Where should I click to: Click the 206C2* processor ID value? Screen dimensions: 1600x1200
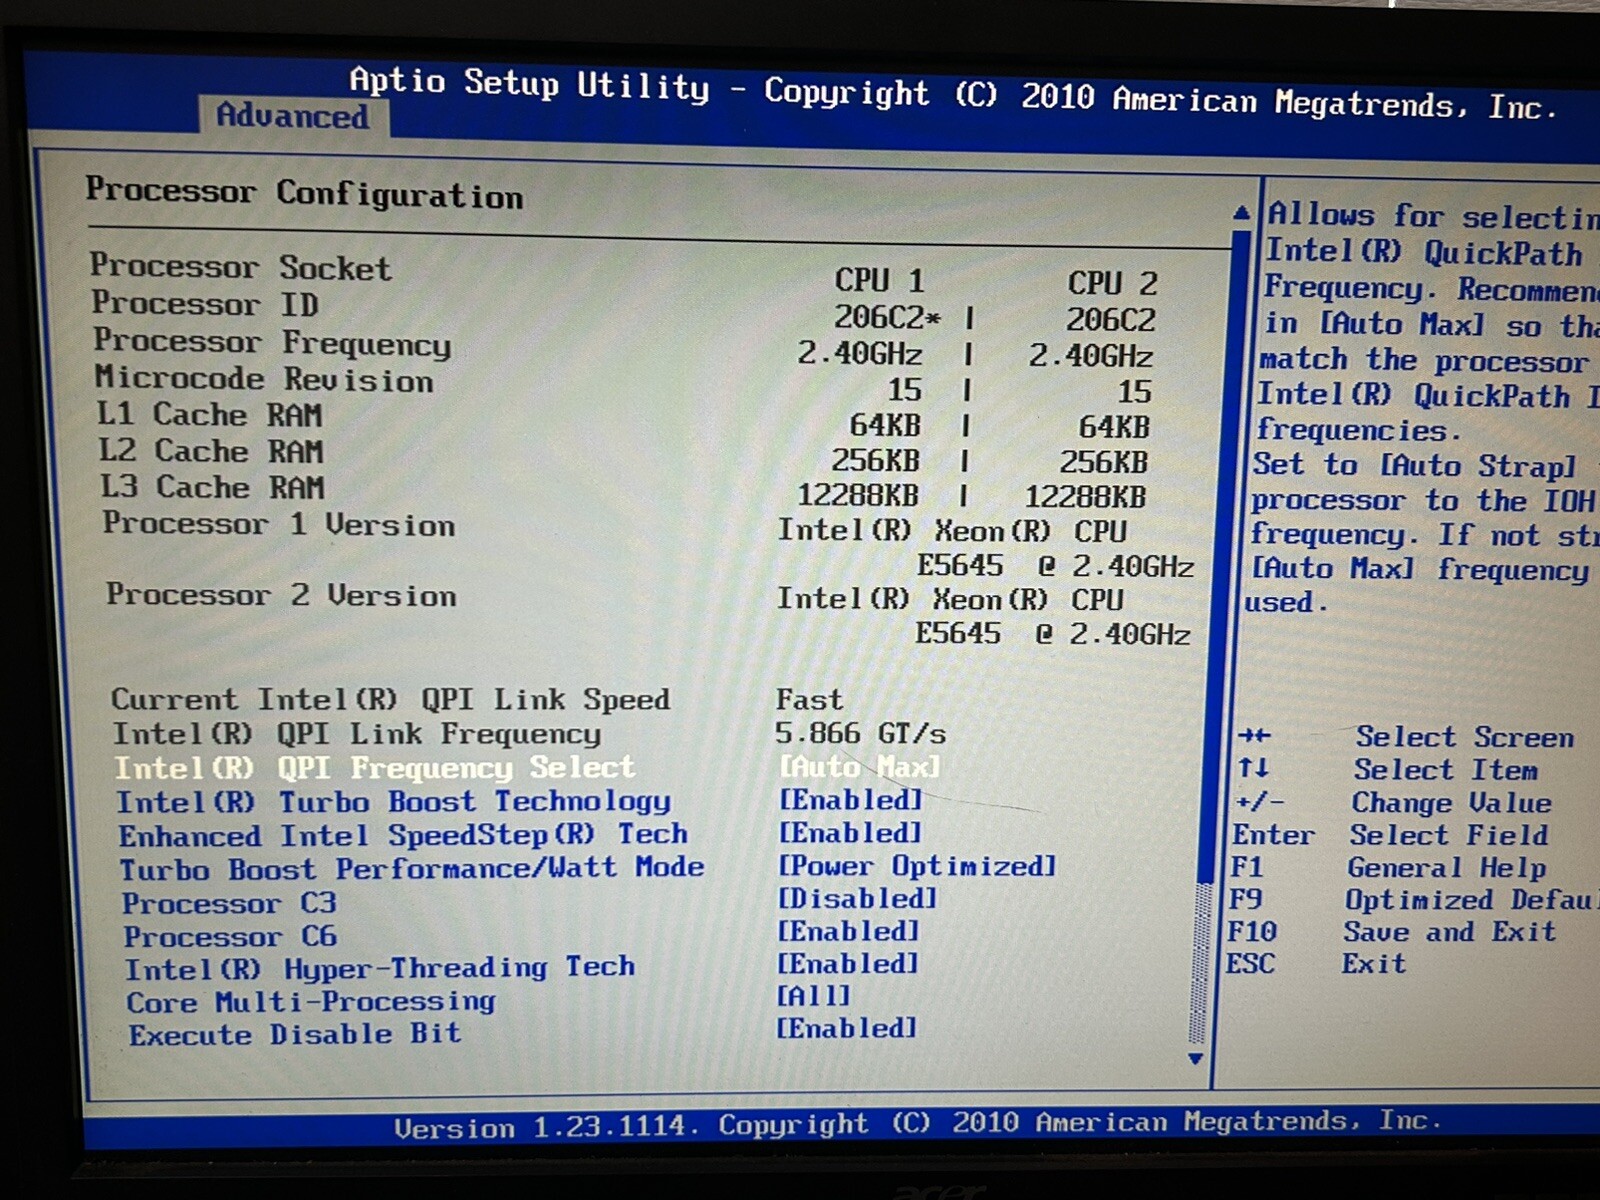point(888,317)
